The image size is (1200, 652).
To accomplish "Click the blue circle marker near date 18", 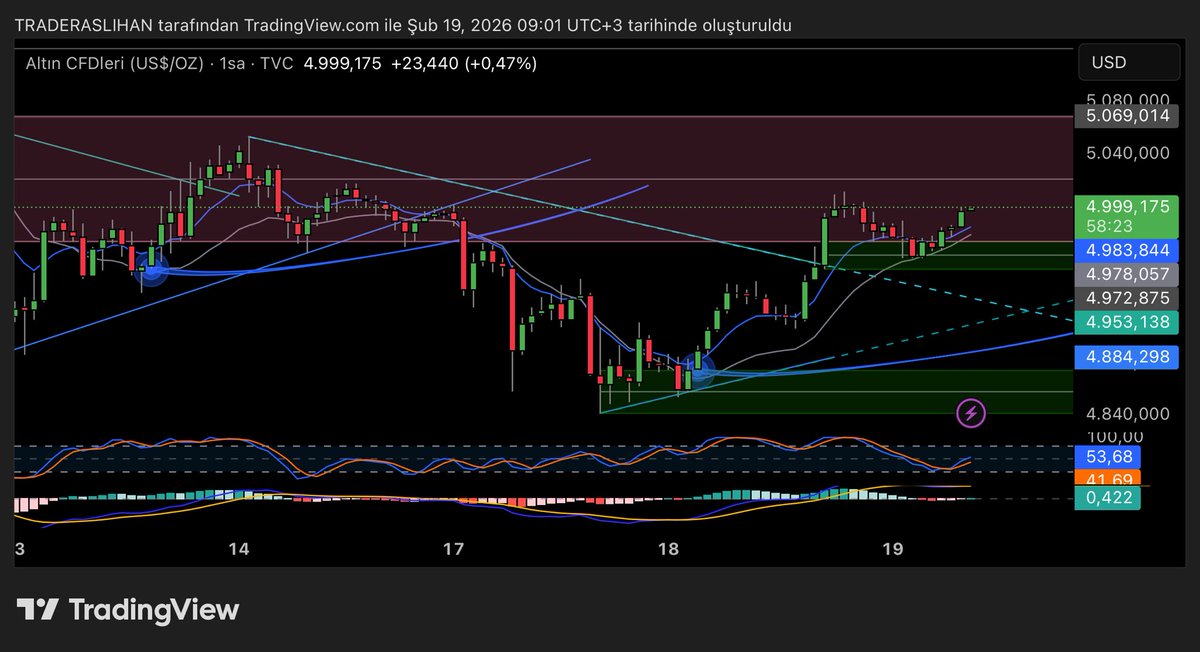I will pyautogui.click(x=700, y=369).
